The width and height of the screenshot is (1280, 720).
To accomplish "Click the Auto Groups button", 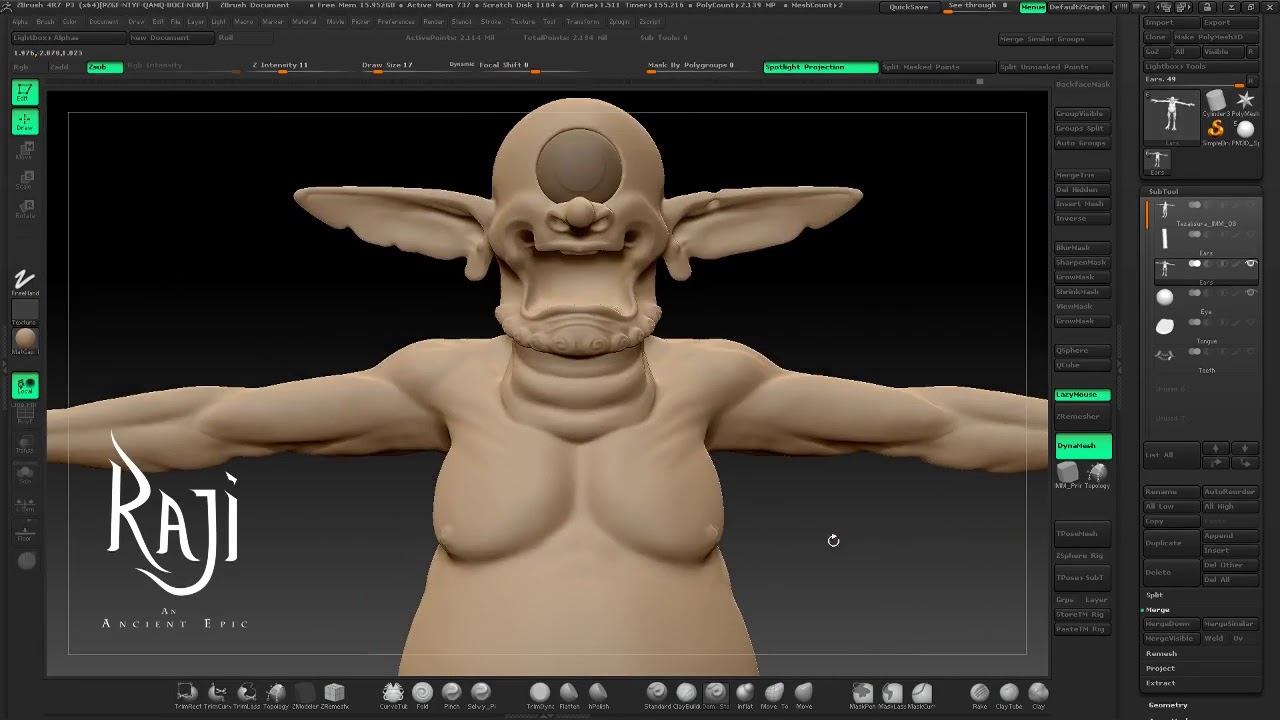I will (1082, 143).
